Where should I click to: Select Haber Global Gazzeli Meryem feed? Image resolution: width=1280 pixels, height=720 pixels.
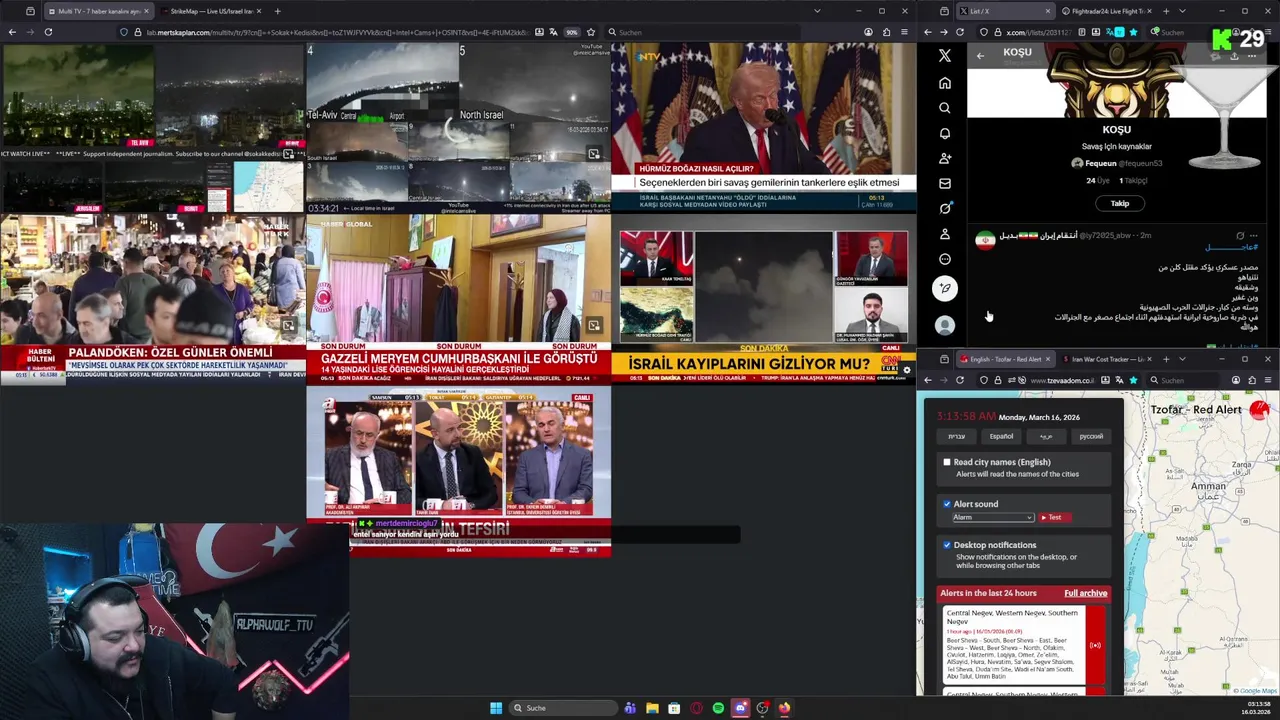(x=458, y=299)
